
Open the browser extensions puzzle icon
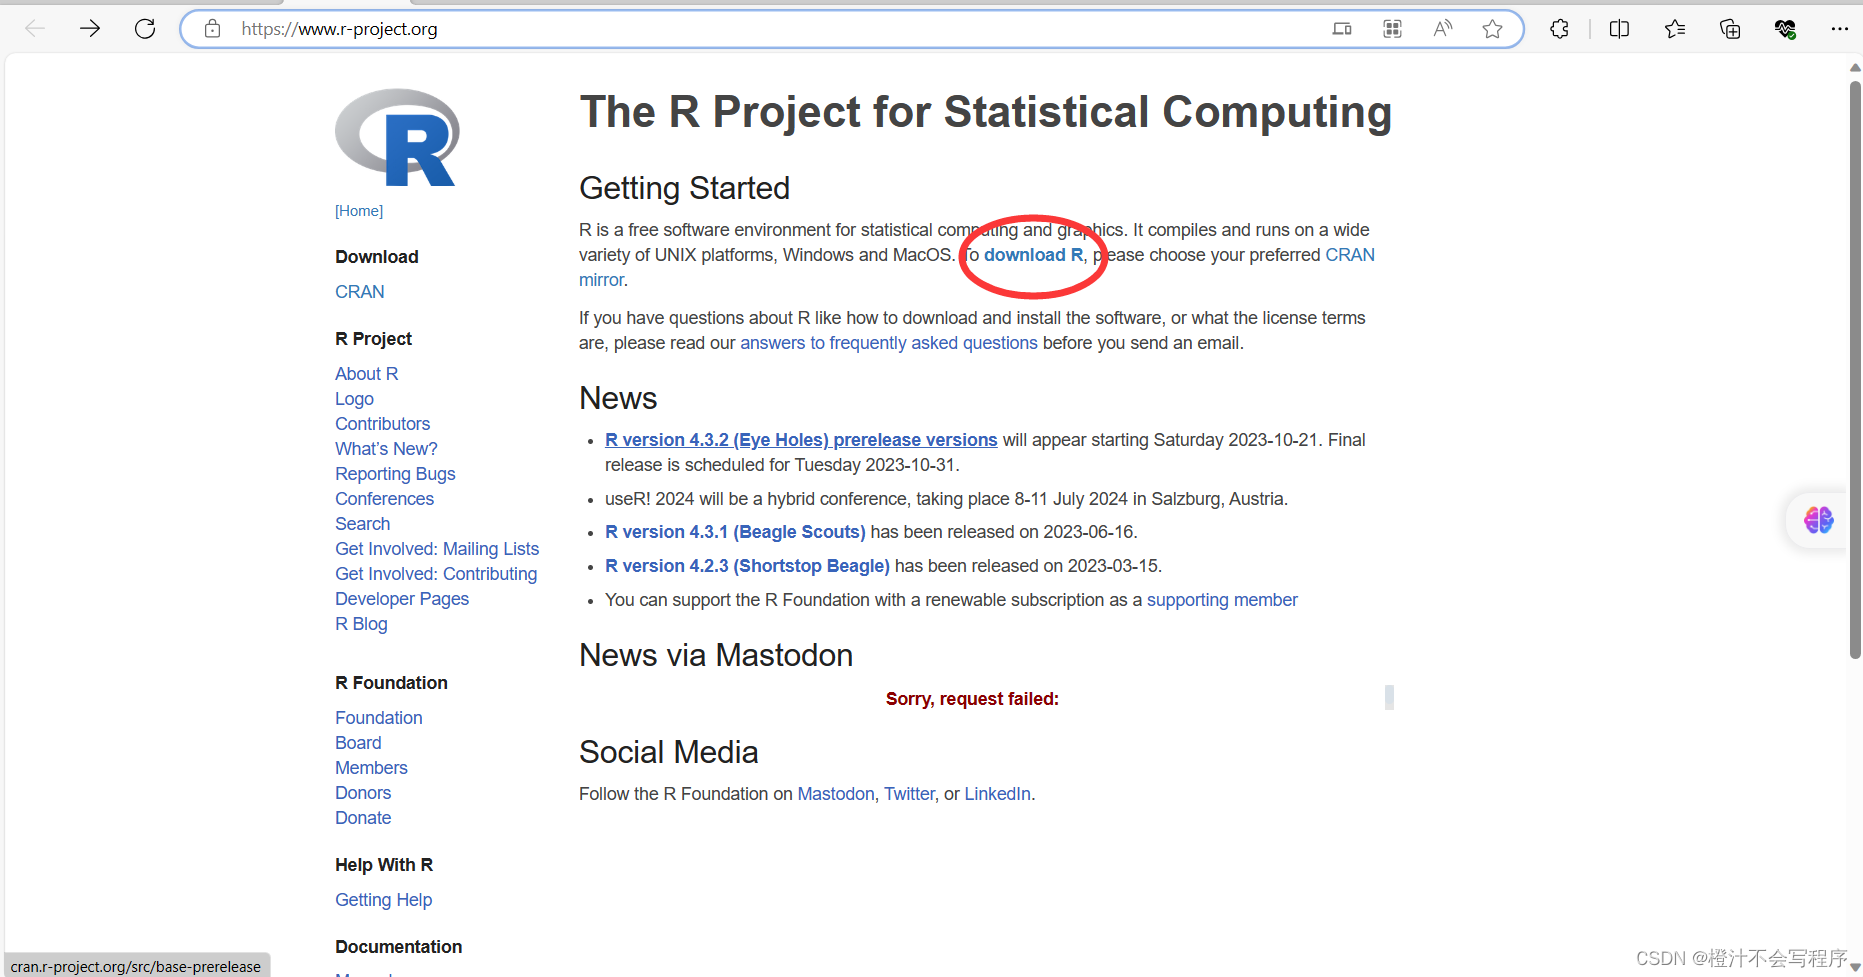(x=1559, y=29)
